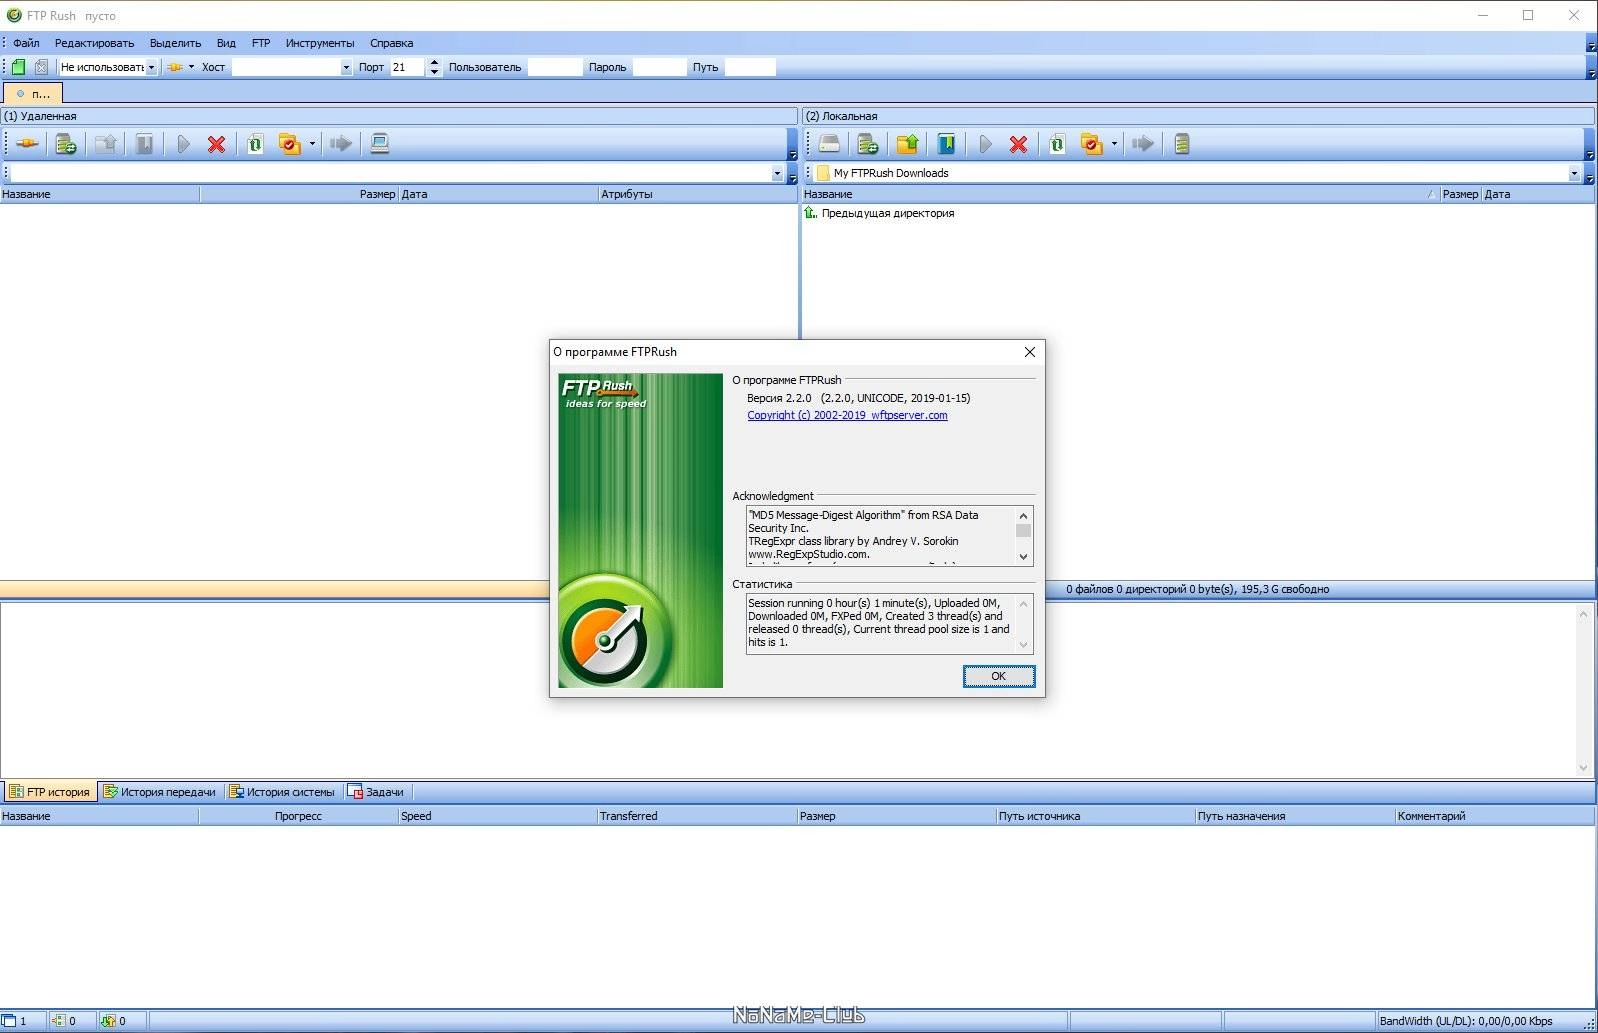
Task: Click the folder-with-checkmark icon in the local pane
Action: (x=1091, y=144)
